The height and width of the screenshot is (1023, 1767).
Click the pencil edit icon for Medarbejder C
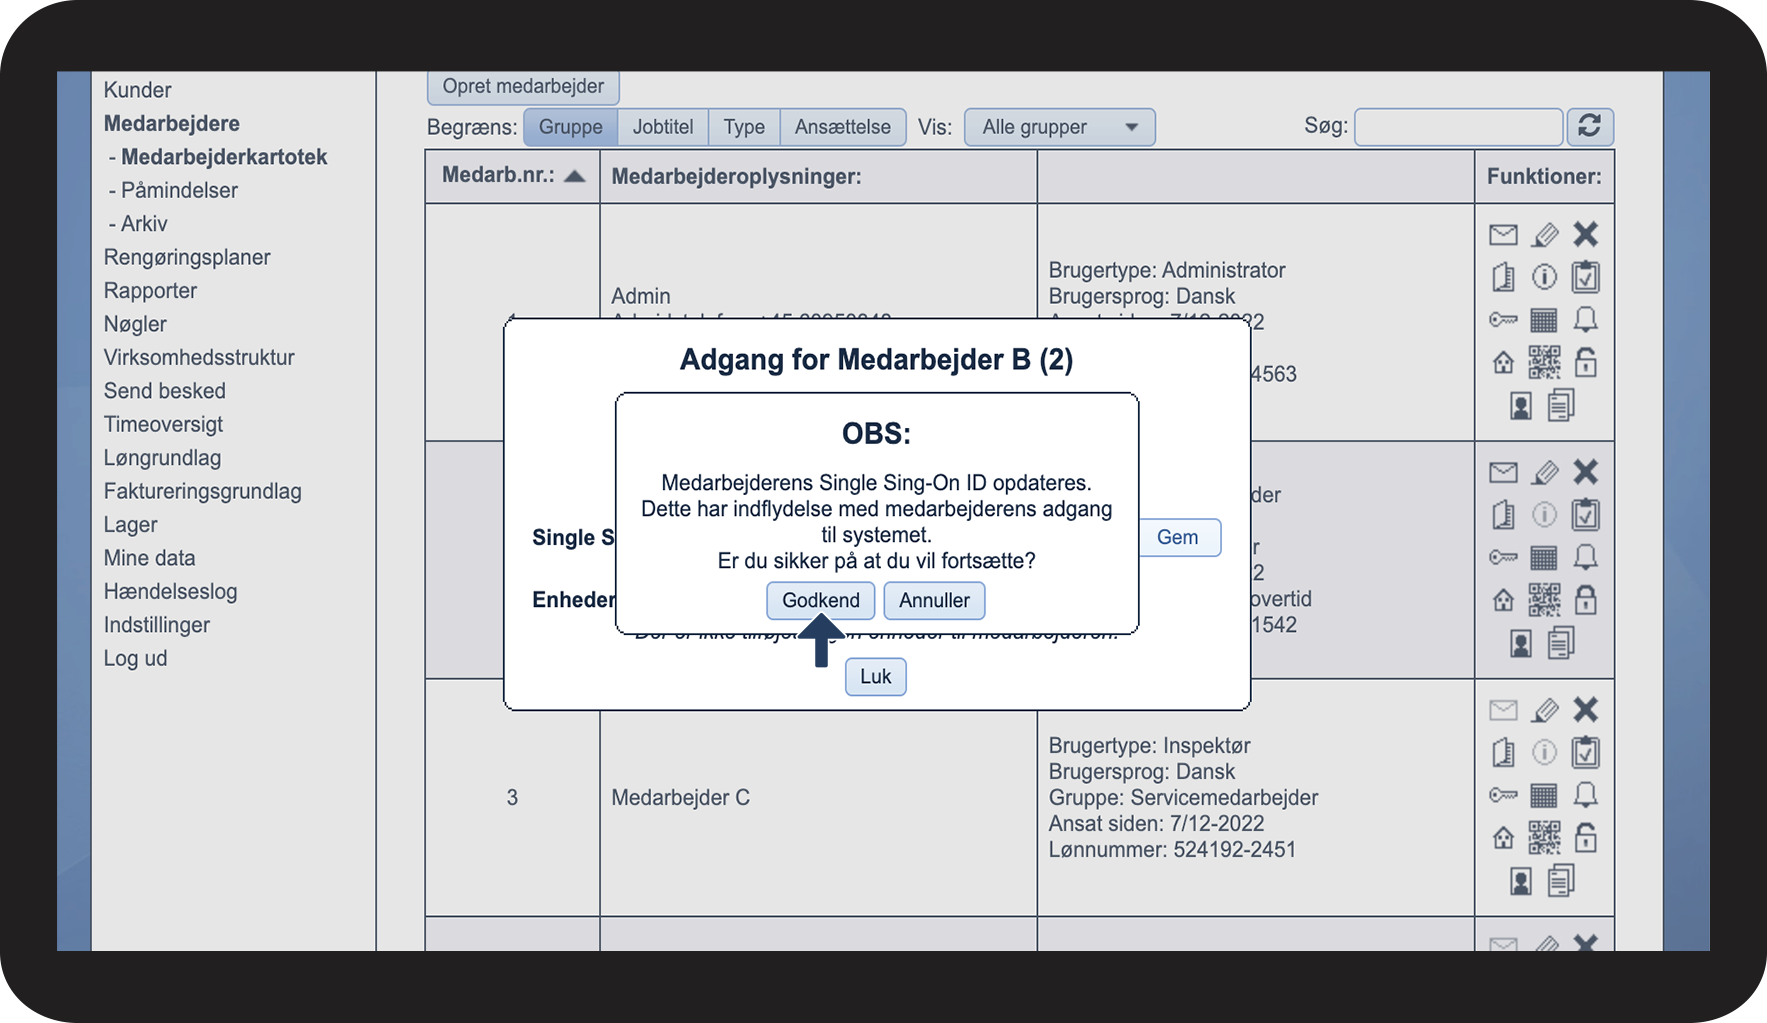pos(1545,710)
